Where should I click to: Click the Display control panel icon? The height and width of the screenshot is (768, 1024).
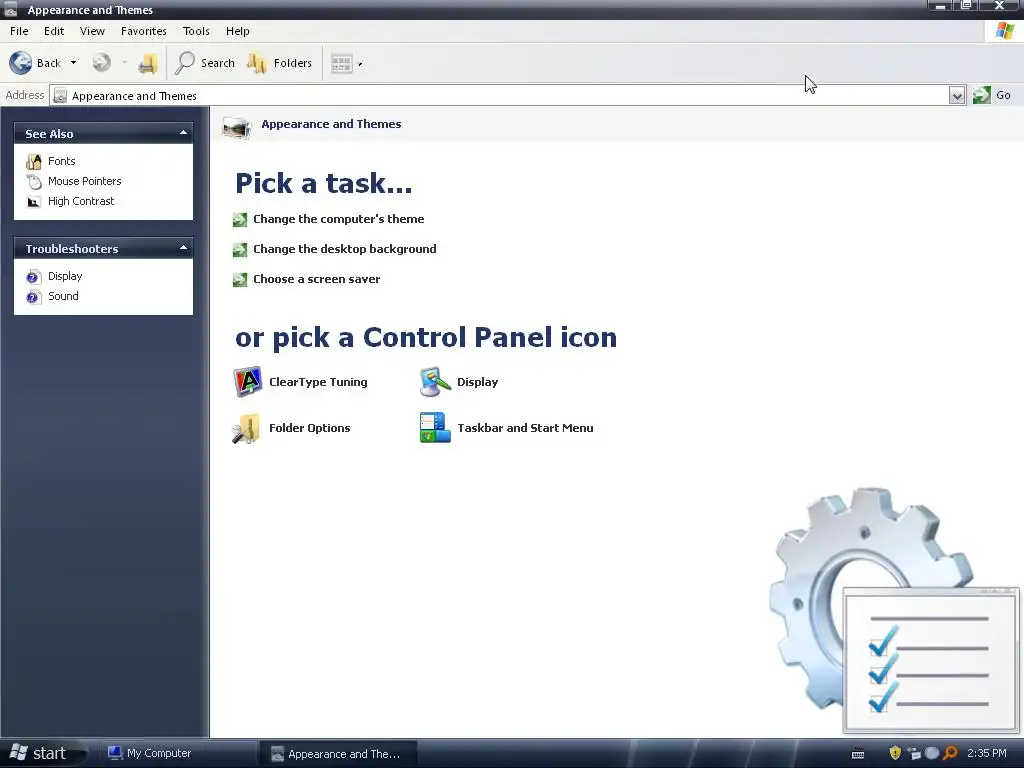pyautogui.click(x=435, y=382)
